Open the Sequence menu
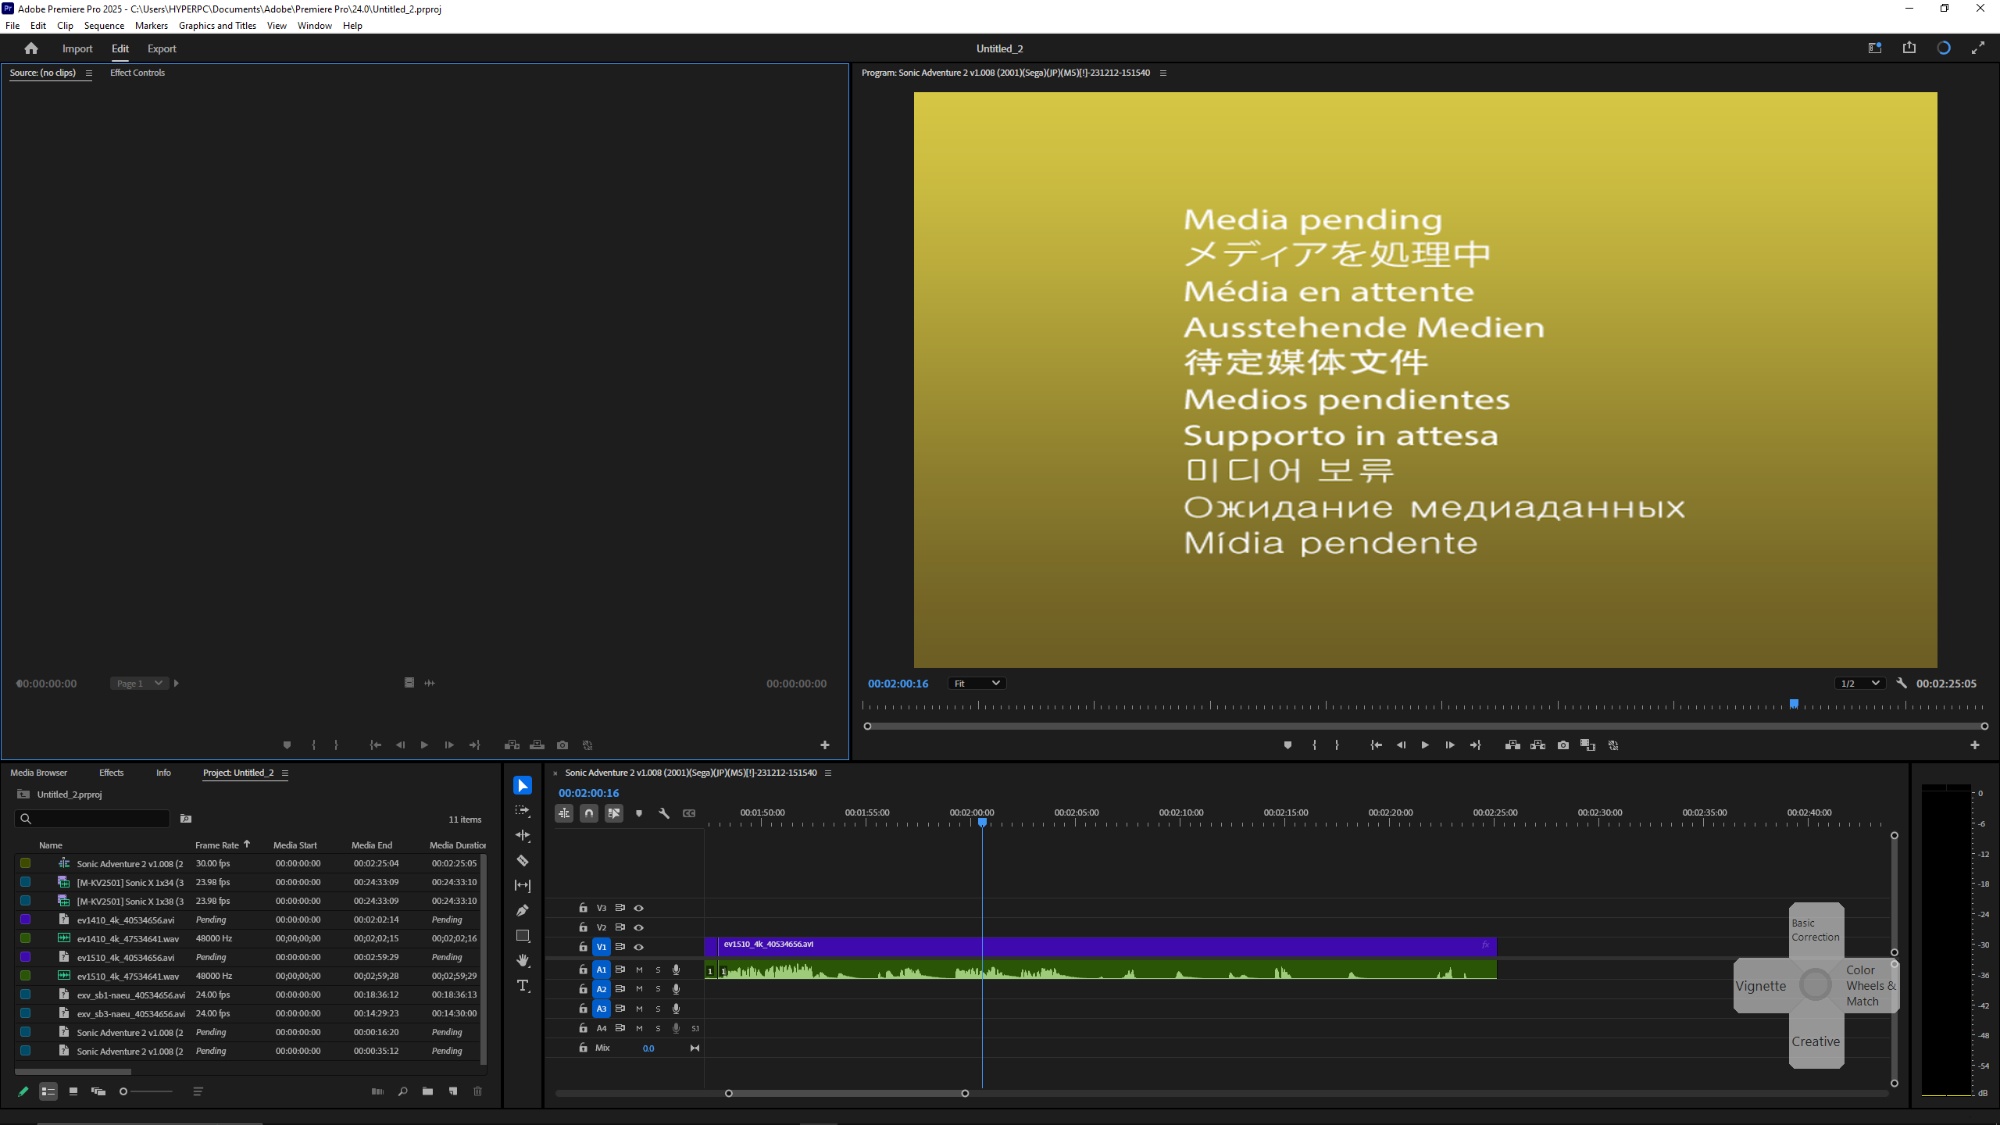This screenshot has width=2000, height=1125. (x=104, y=26)
